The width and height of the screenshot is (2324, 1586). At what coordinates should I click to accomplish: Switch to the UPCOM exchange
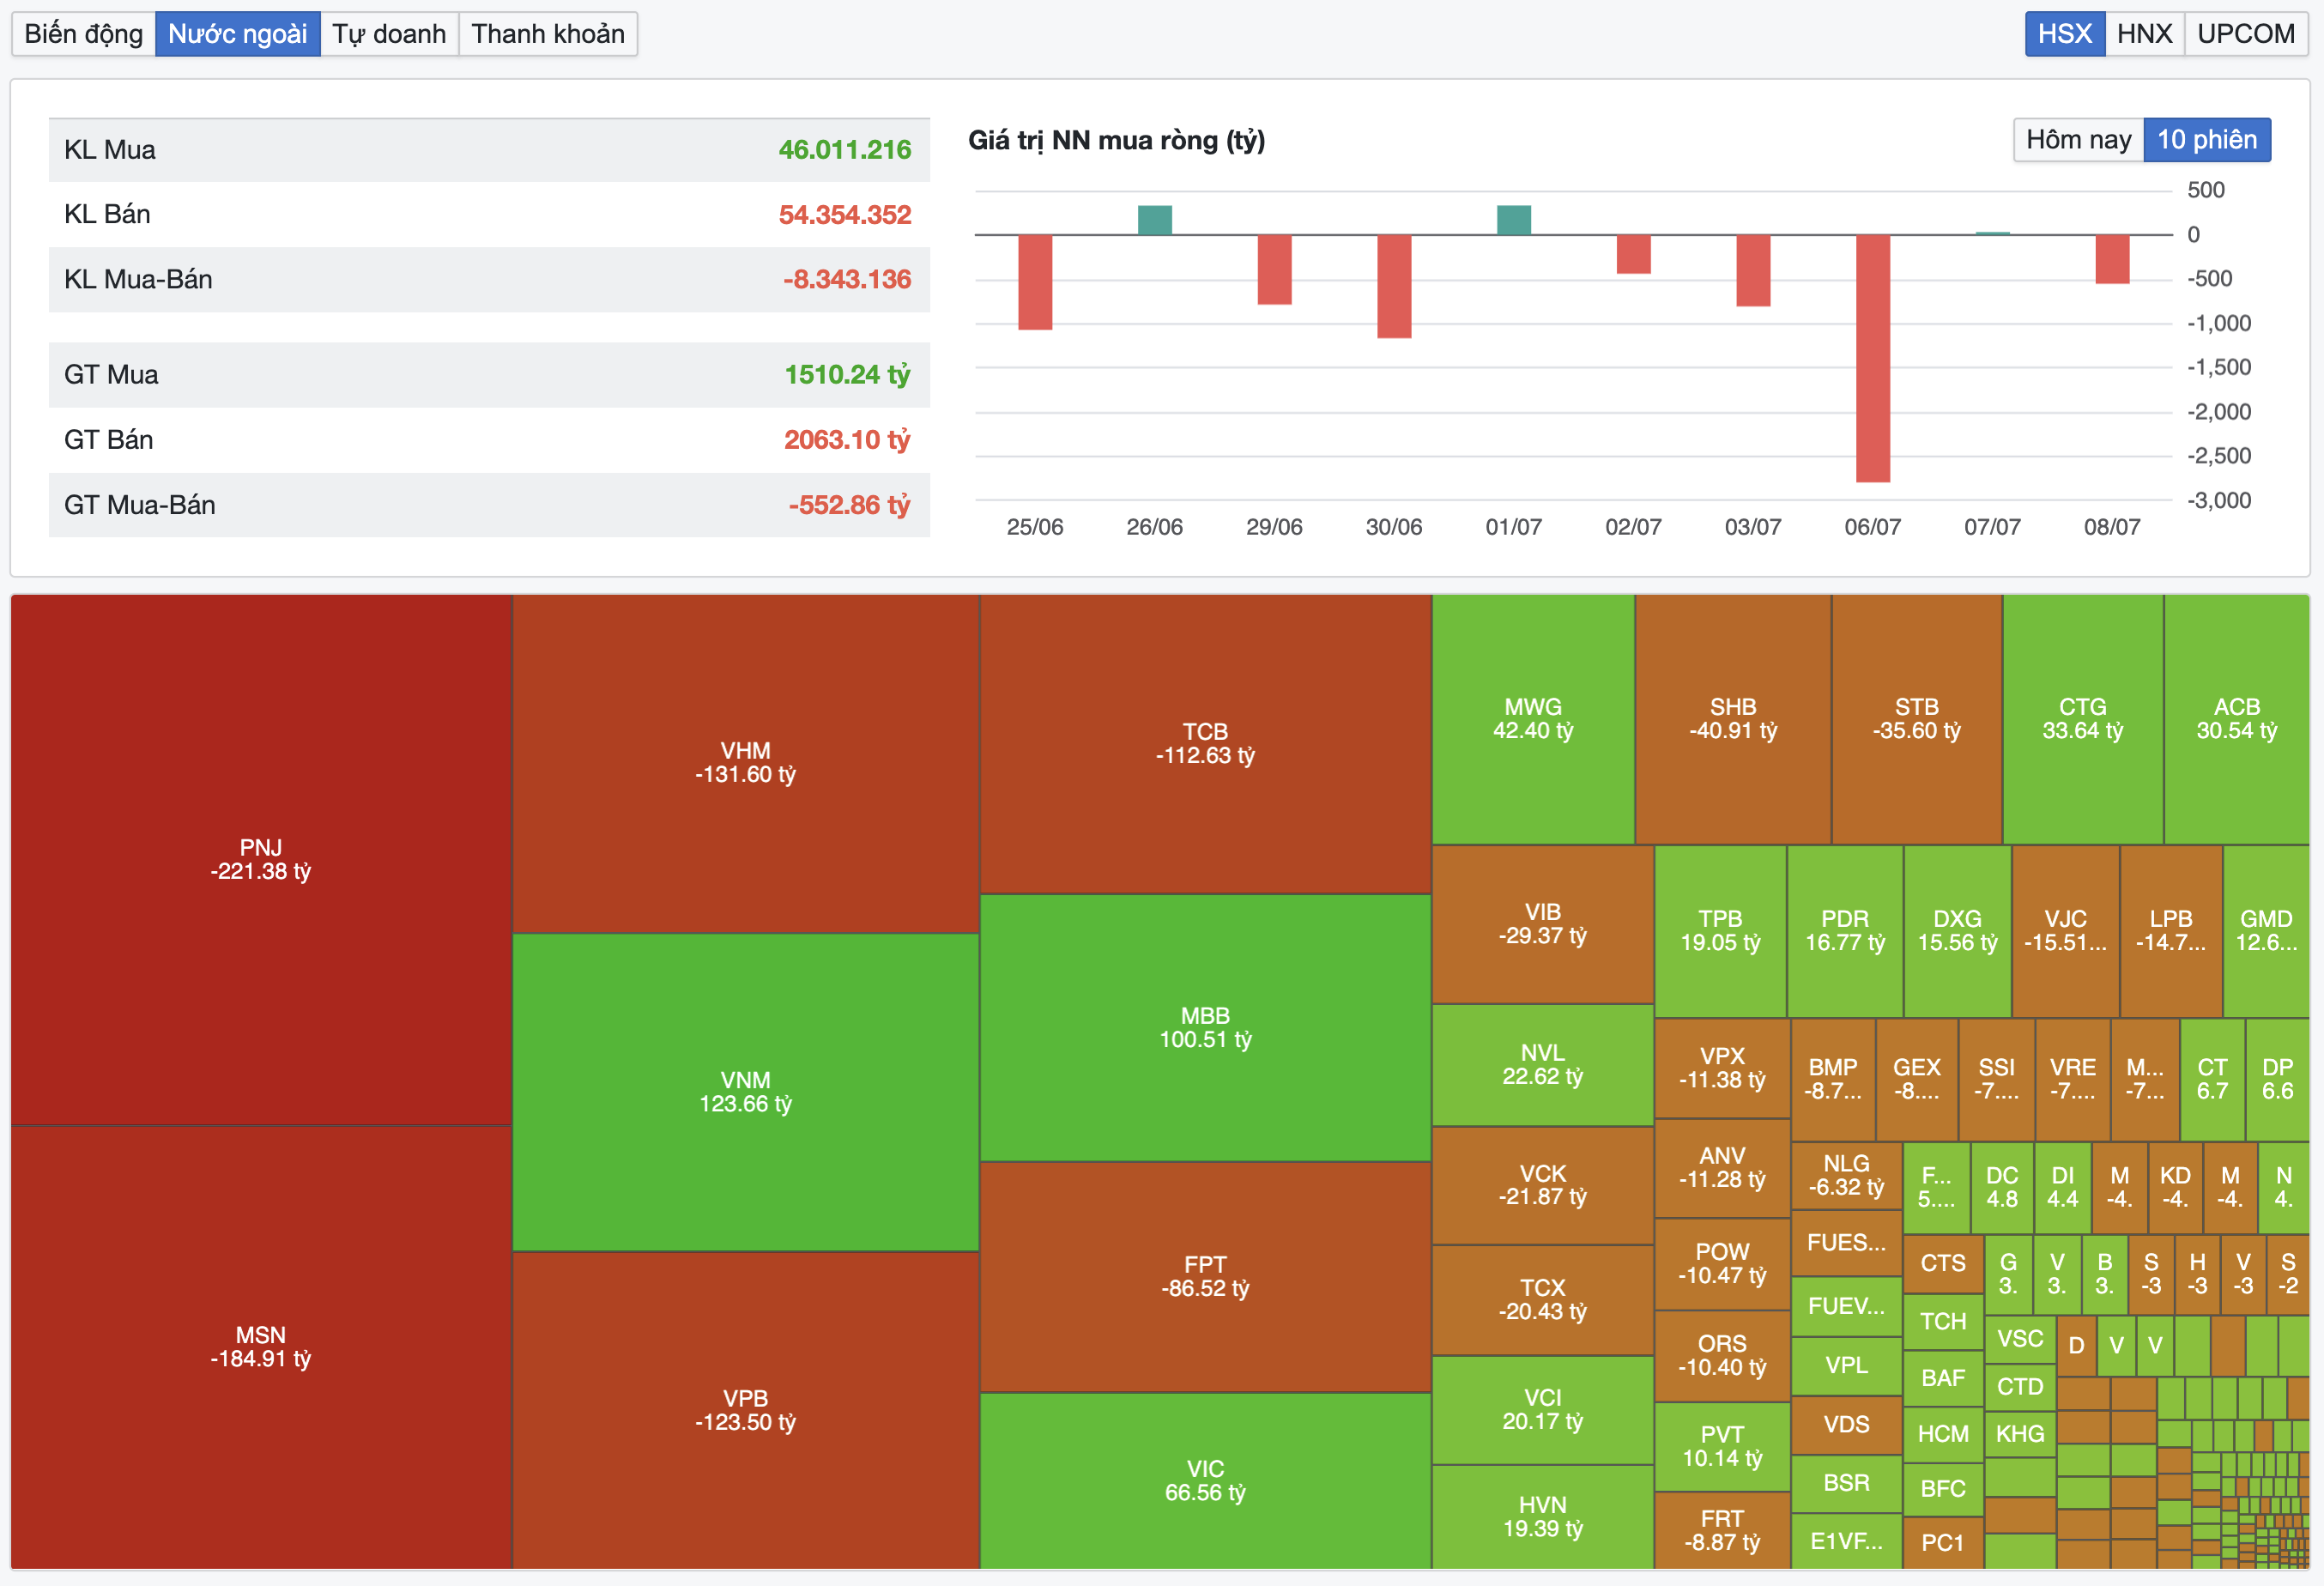(2246, 34)
